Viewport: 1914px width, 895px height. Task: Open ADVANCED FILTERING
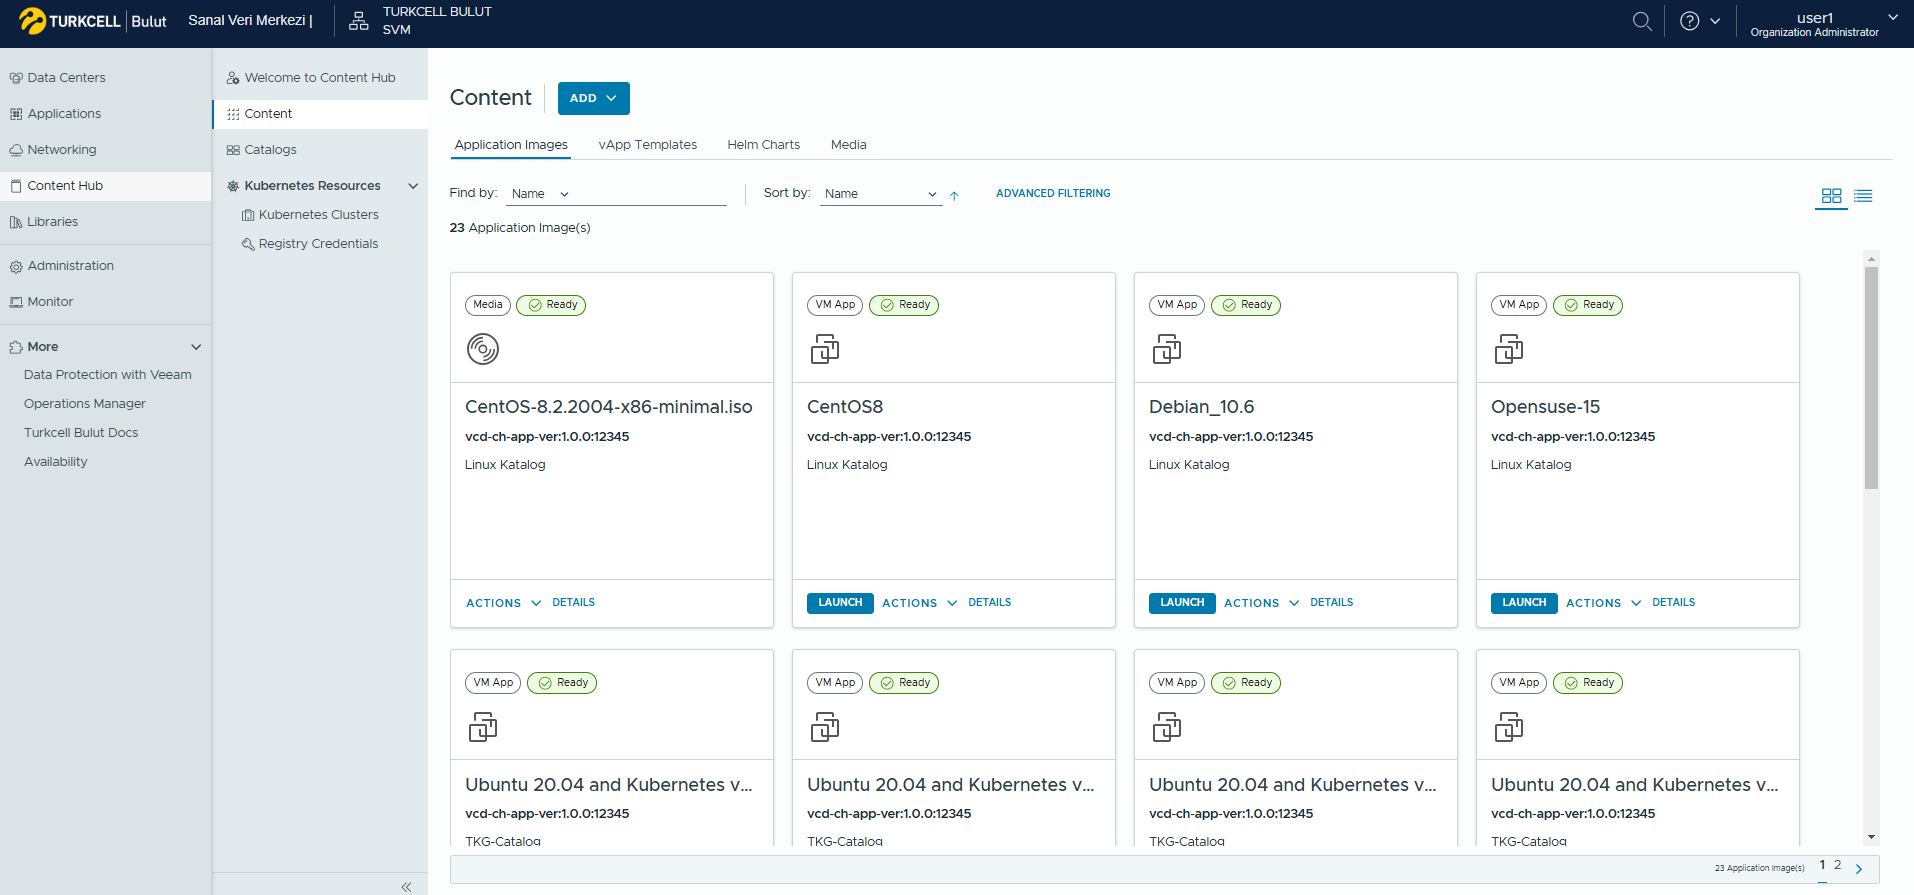[x=1053, y=194]
